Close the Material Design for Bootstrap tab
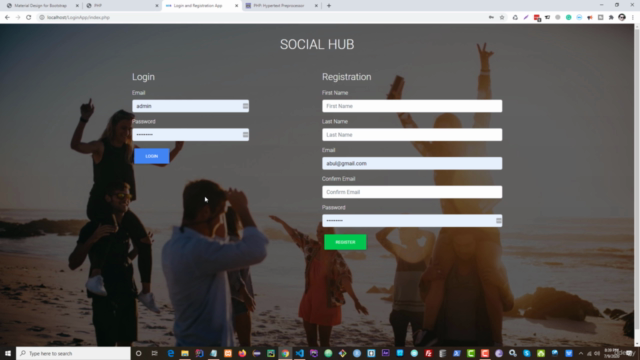Viewport: 640px width, 360px height. [77, 6]
